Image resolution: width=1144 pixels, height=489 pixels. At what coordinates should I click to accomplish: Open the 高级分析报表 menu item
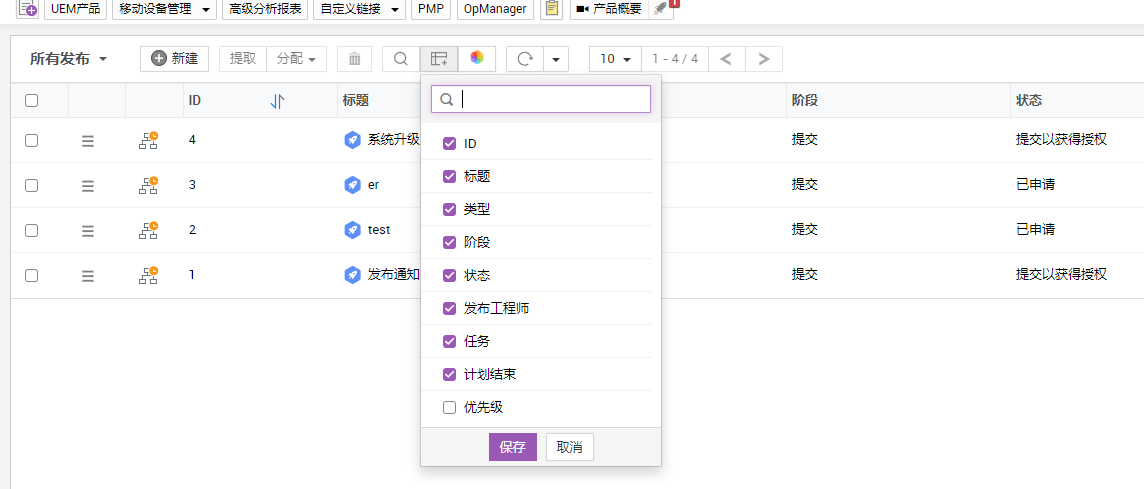pyautogui.click(x=265, y=9)
